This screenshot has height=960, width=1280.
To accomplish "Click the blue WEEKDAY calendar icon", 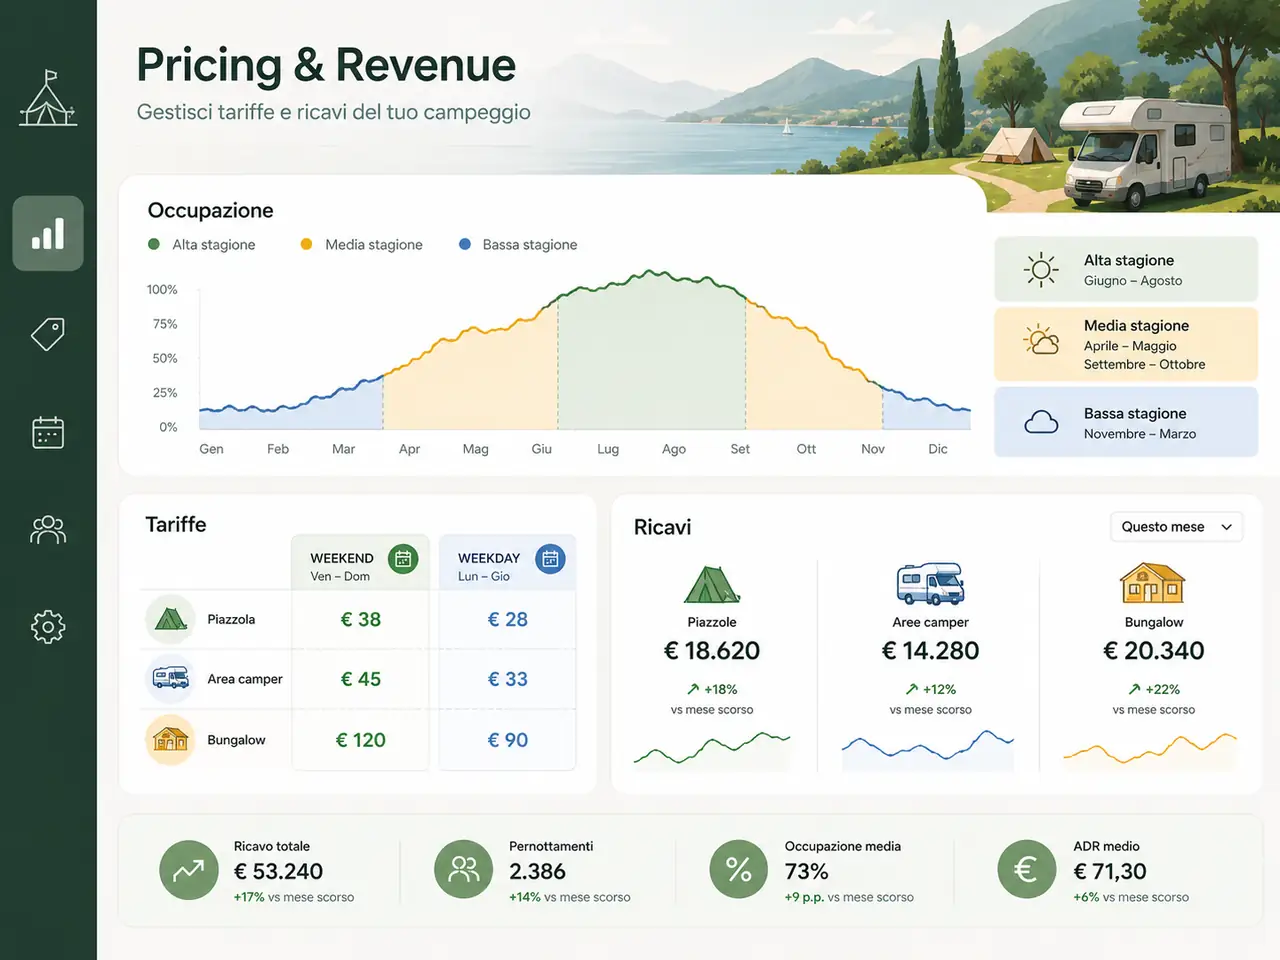I will tap(550, 559).
